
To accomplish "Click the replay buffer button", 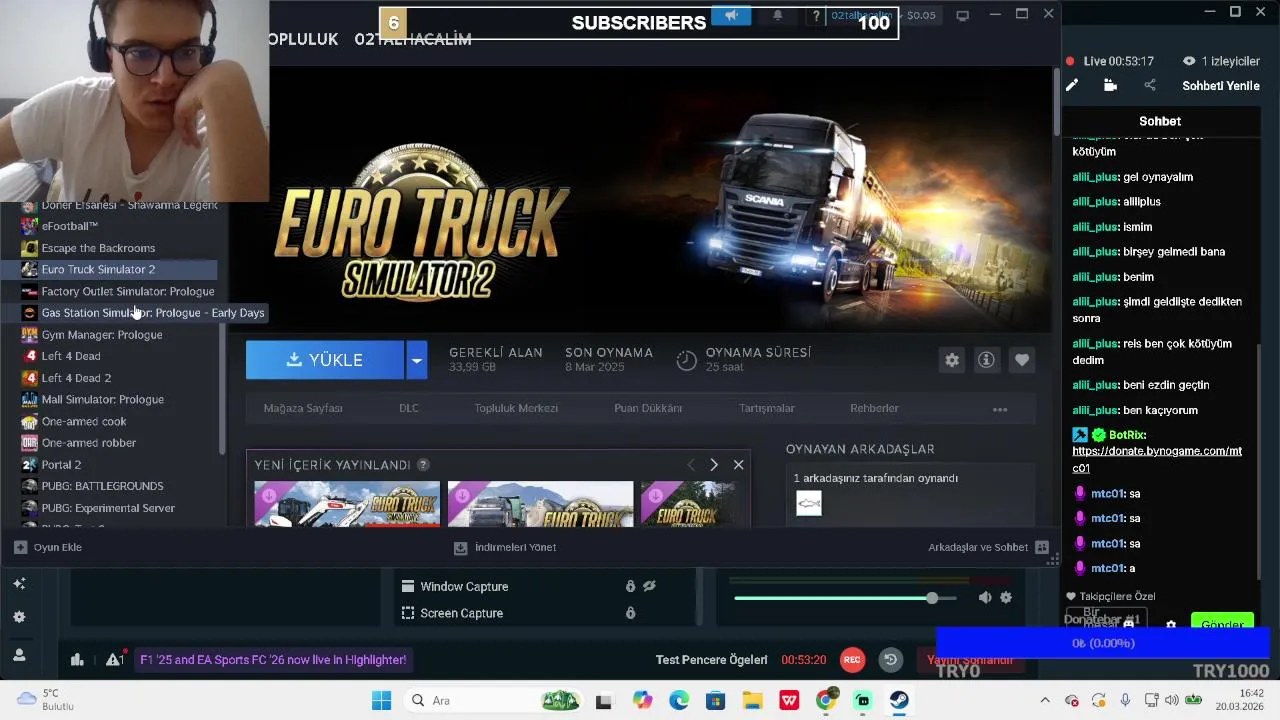I will pos(890,659).
